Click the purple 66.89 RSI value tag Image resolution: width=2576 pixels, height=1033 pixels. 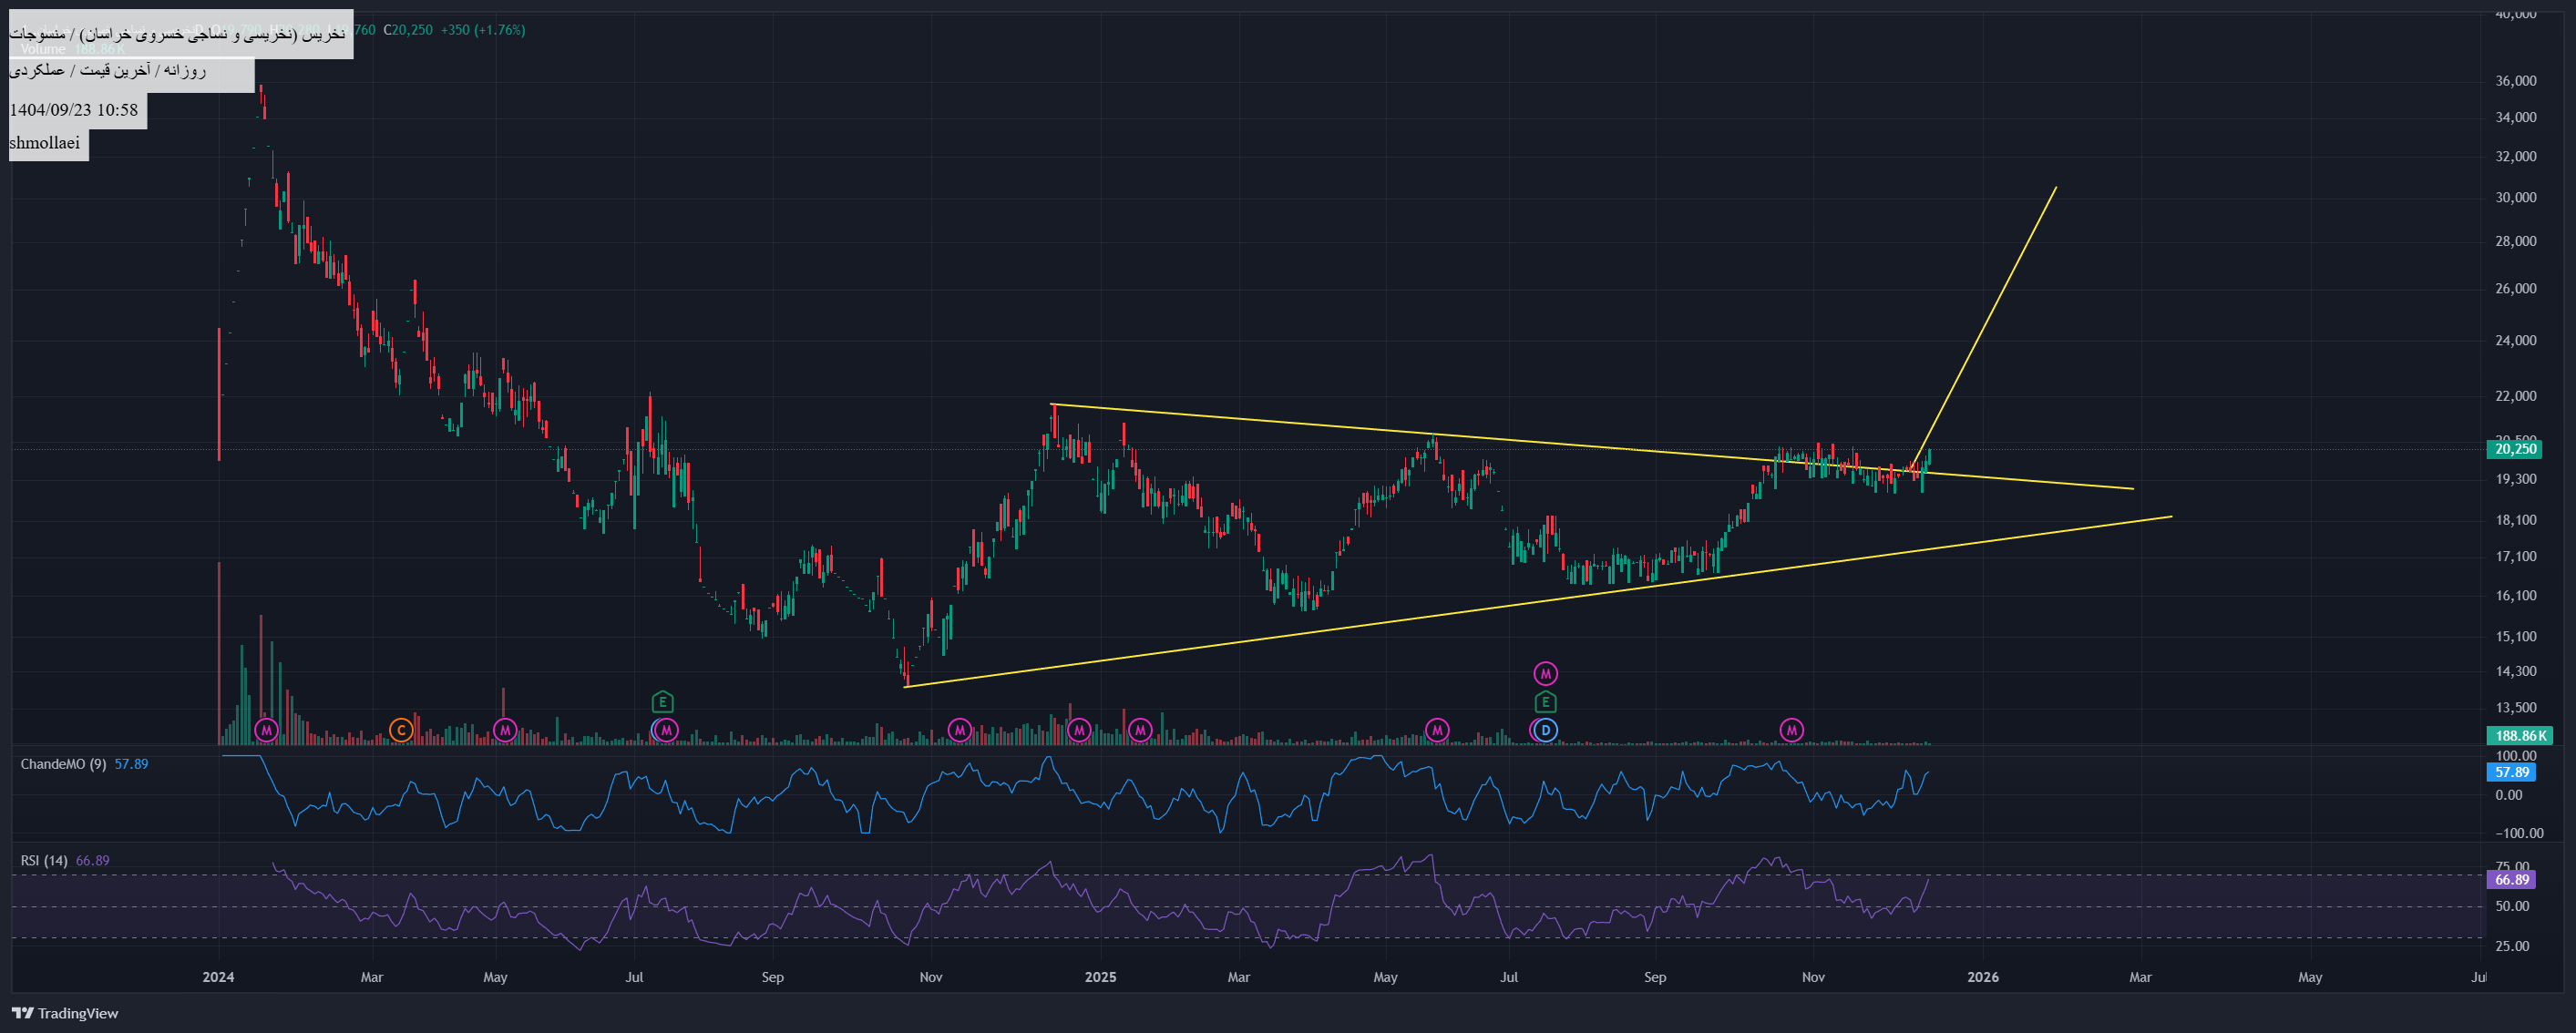click(2511, 880)
